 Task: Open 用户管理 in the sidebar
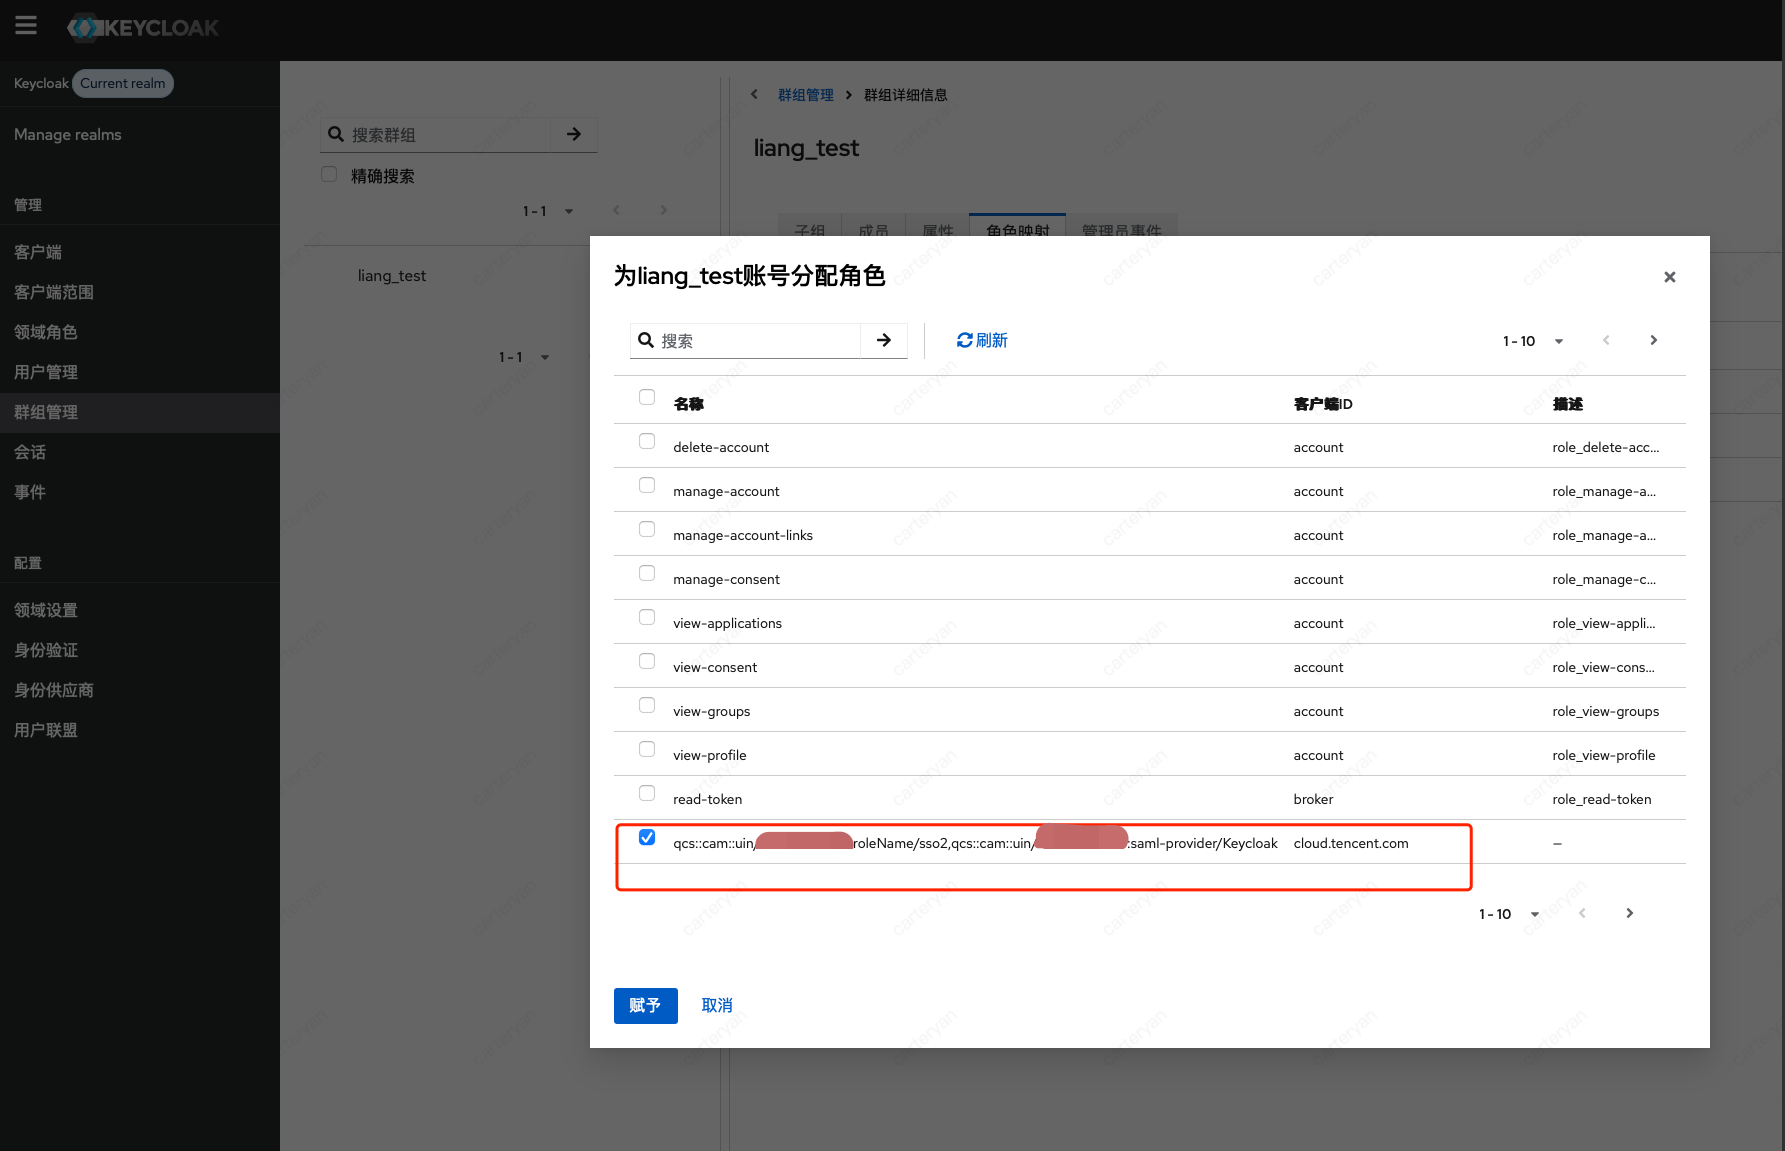click(46, 373)
